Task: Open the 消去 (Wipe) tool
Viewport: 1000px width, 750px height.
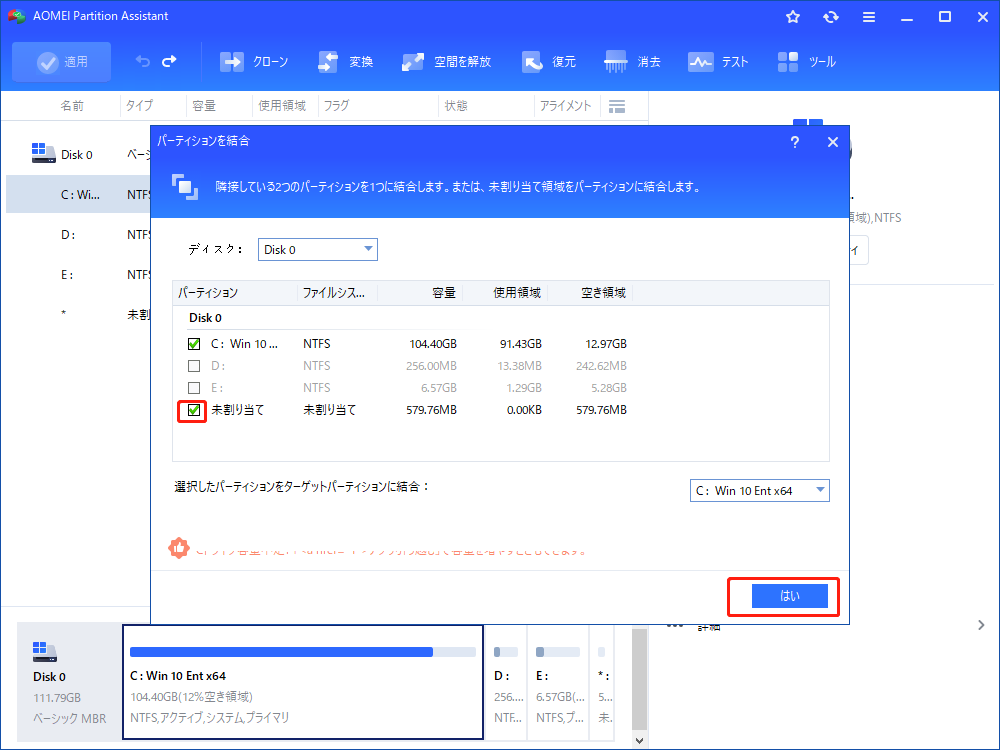Action: [632, 62]
